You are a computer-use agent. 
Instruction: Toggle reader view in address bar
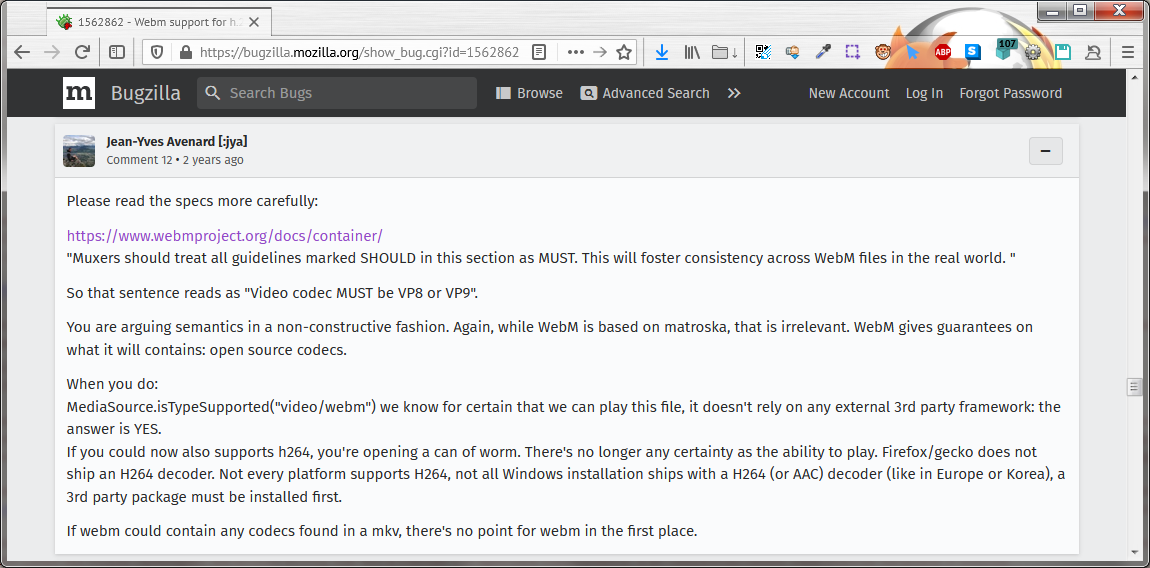(539, 52)
